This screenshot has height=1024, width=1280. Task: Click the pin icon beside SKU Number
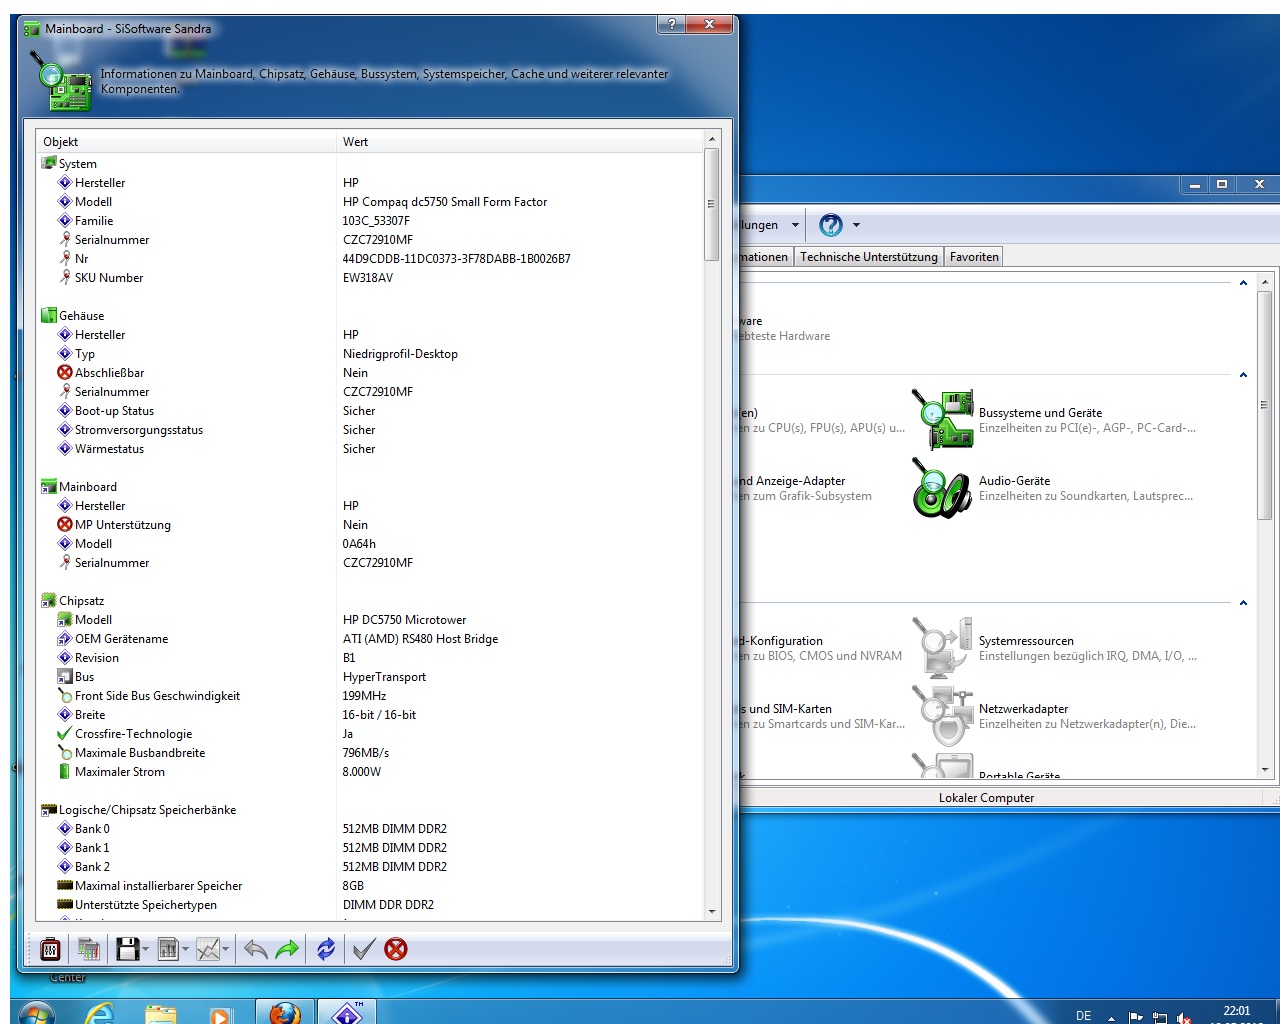[x=65, y=277]
